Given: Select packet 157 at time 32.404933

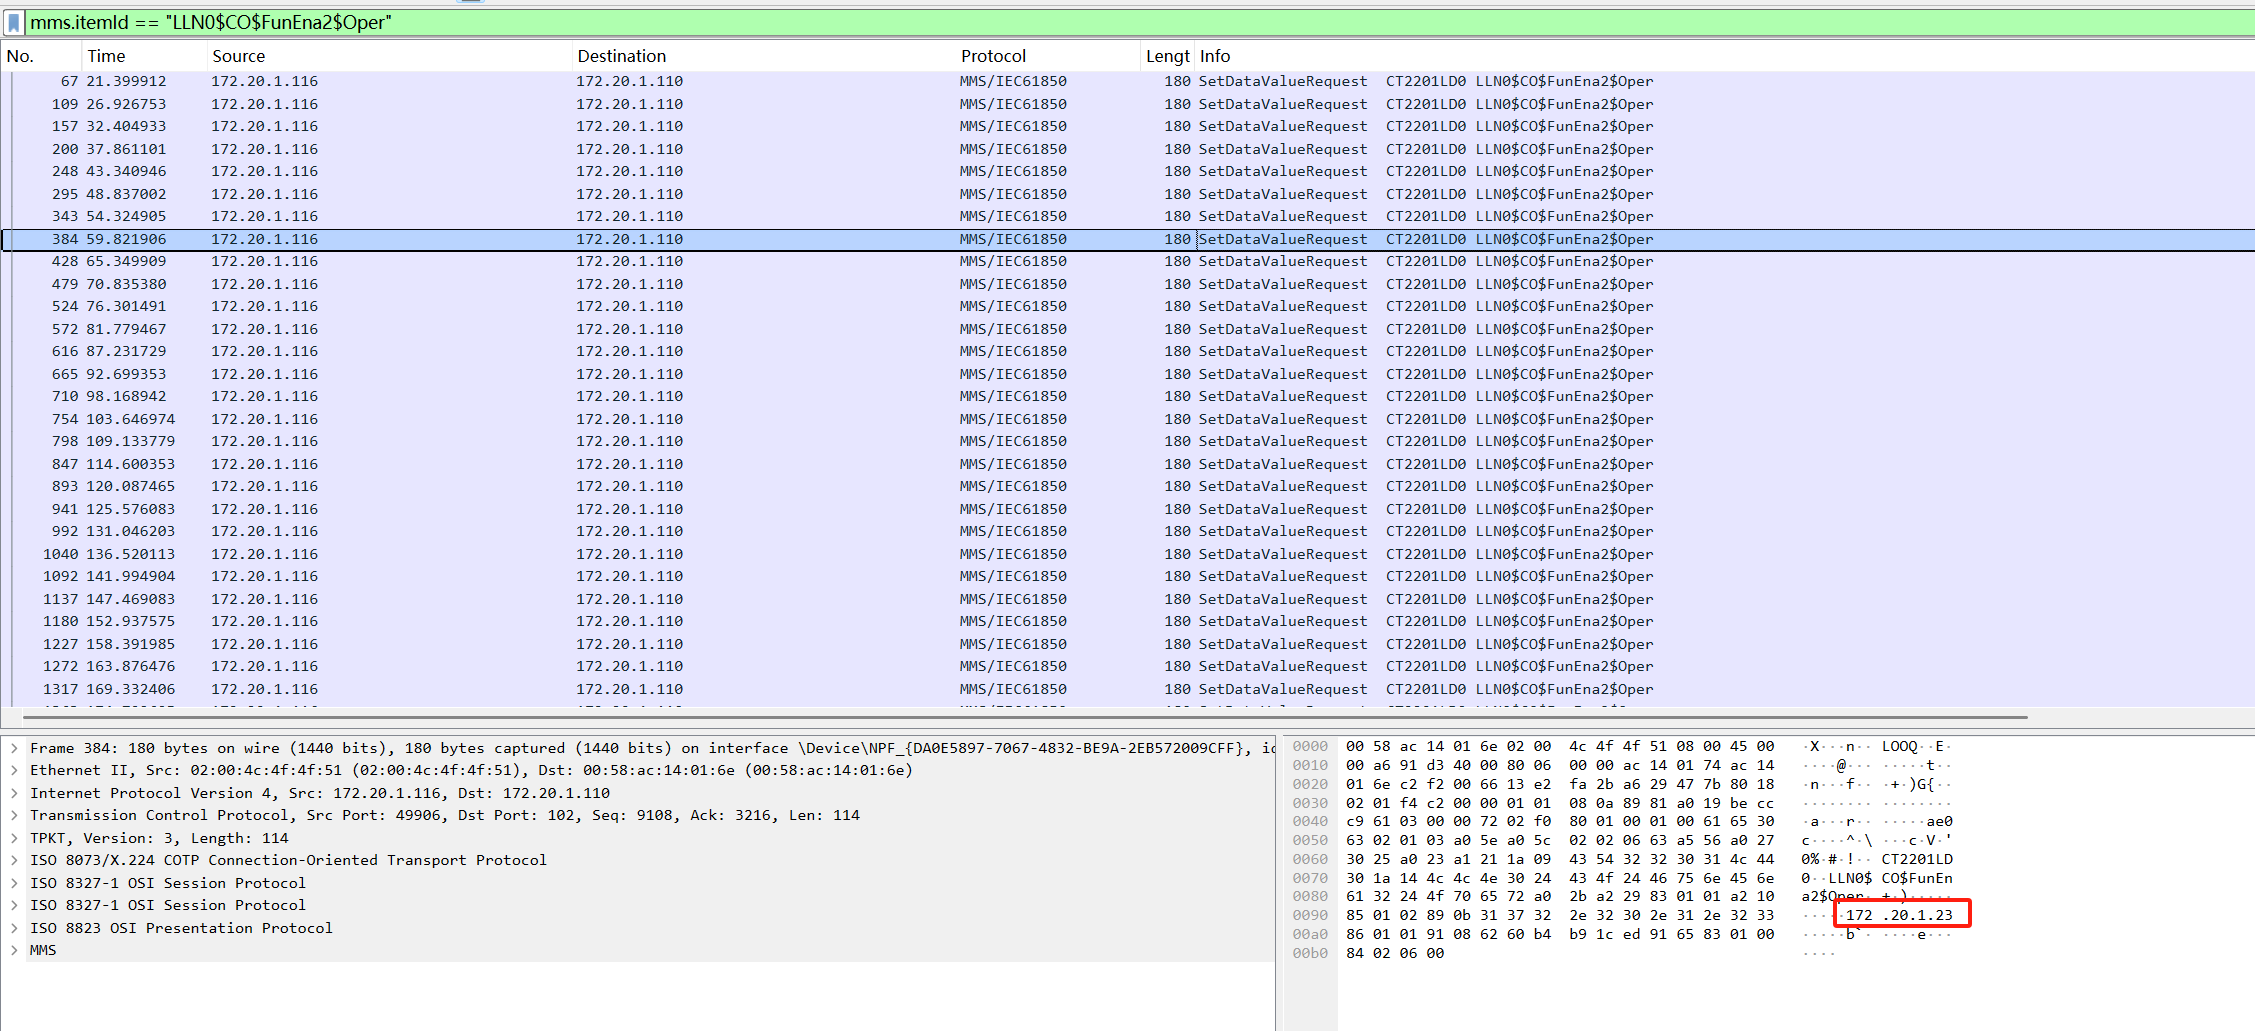Looking at the screenshot, I should click(1128, 126).
